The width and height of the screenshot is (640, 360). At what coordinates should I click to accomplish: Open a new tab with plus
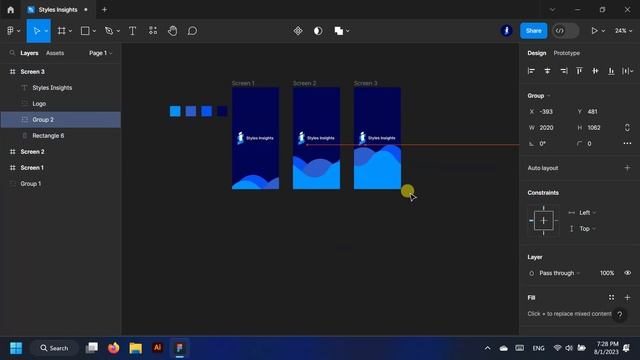(x=104, y=9)
